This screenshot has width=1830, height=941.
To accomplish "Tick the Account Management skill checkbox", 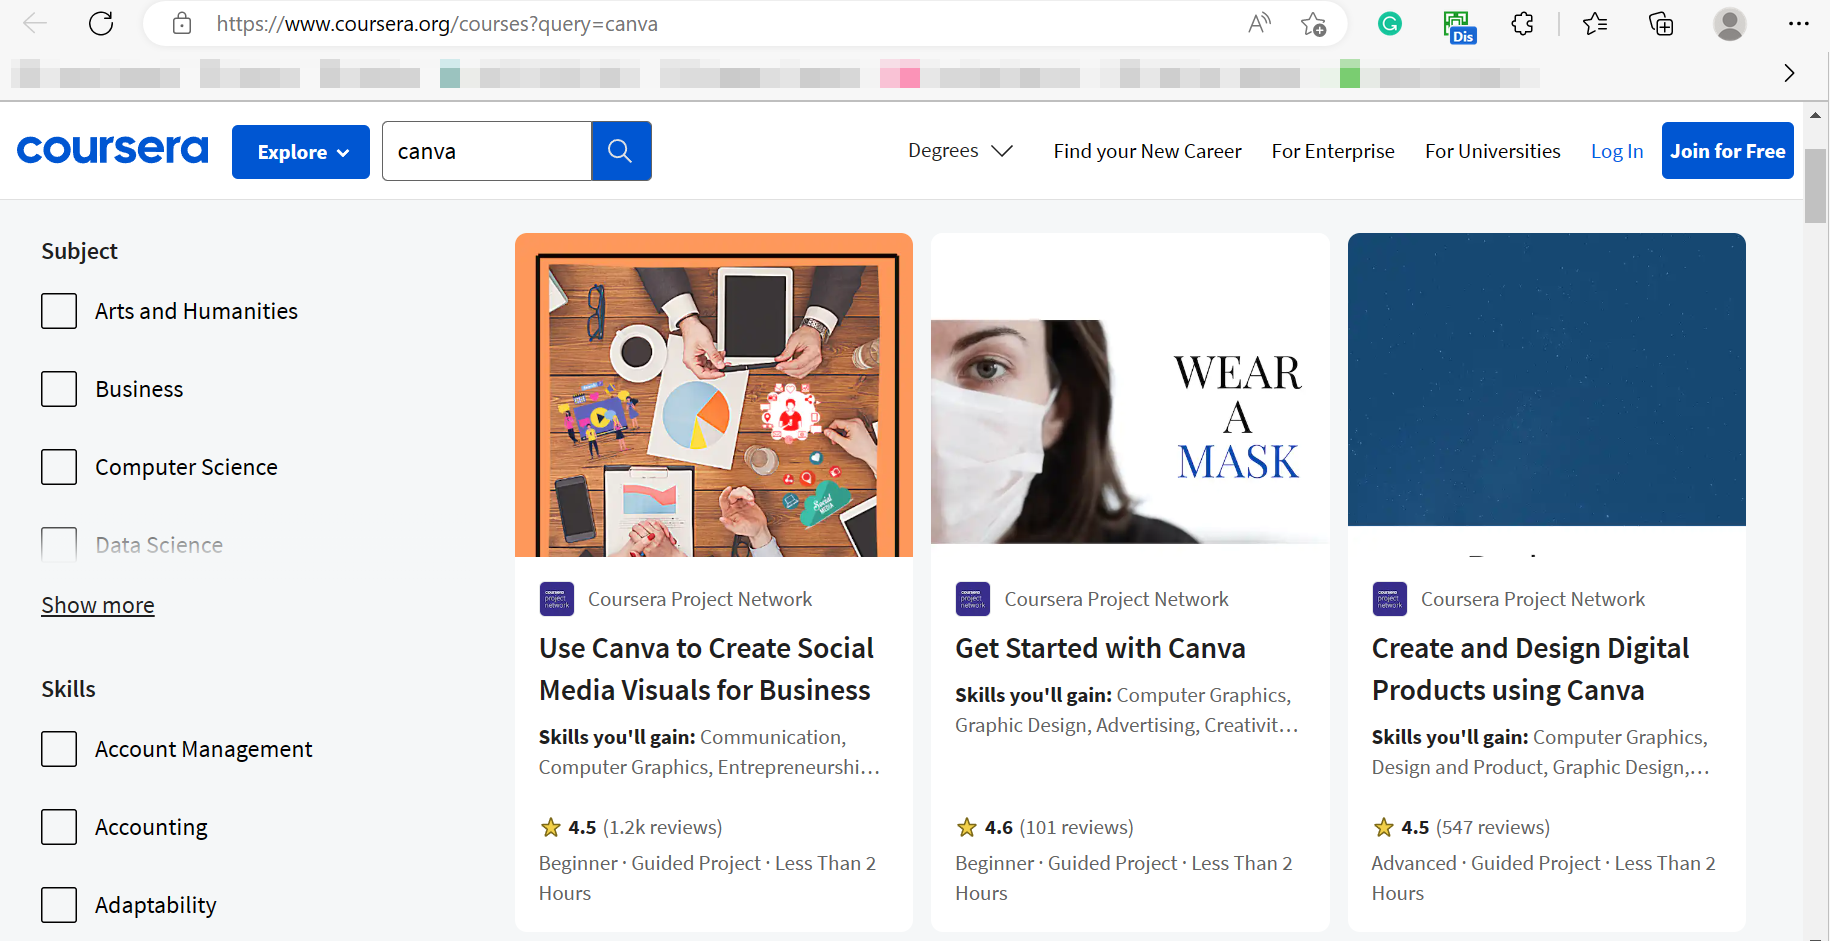I will (x=59, y=749).
